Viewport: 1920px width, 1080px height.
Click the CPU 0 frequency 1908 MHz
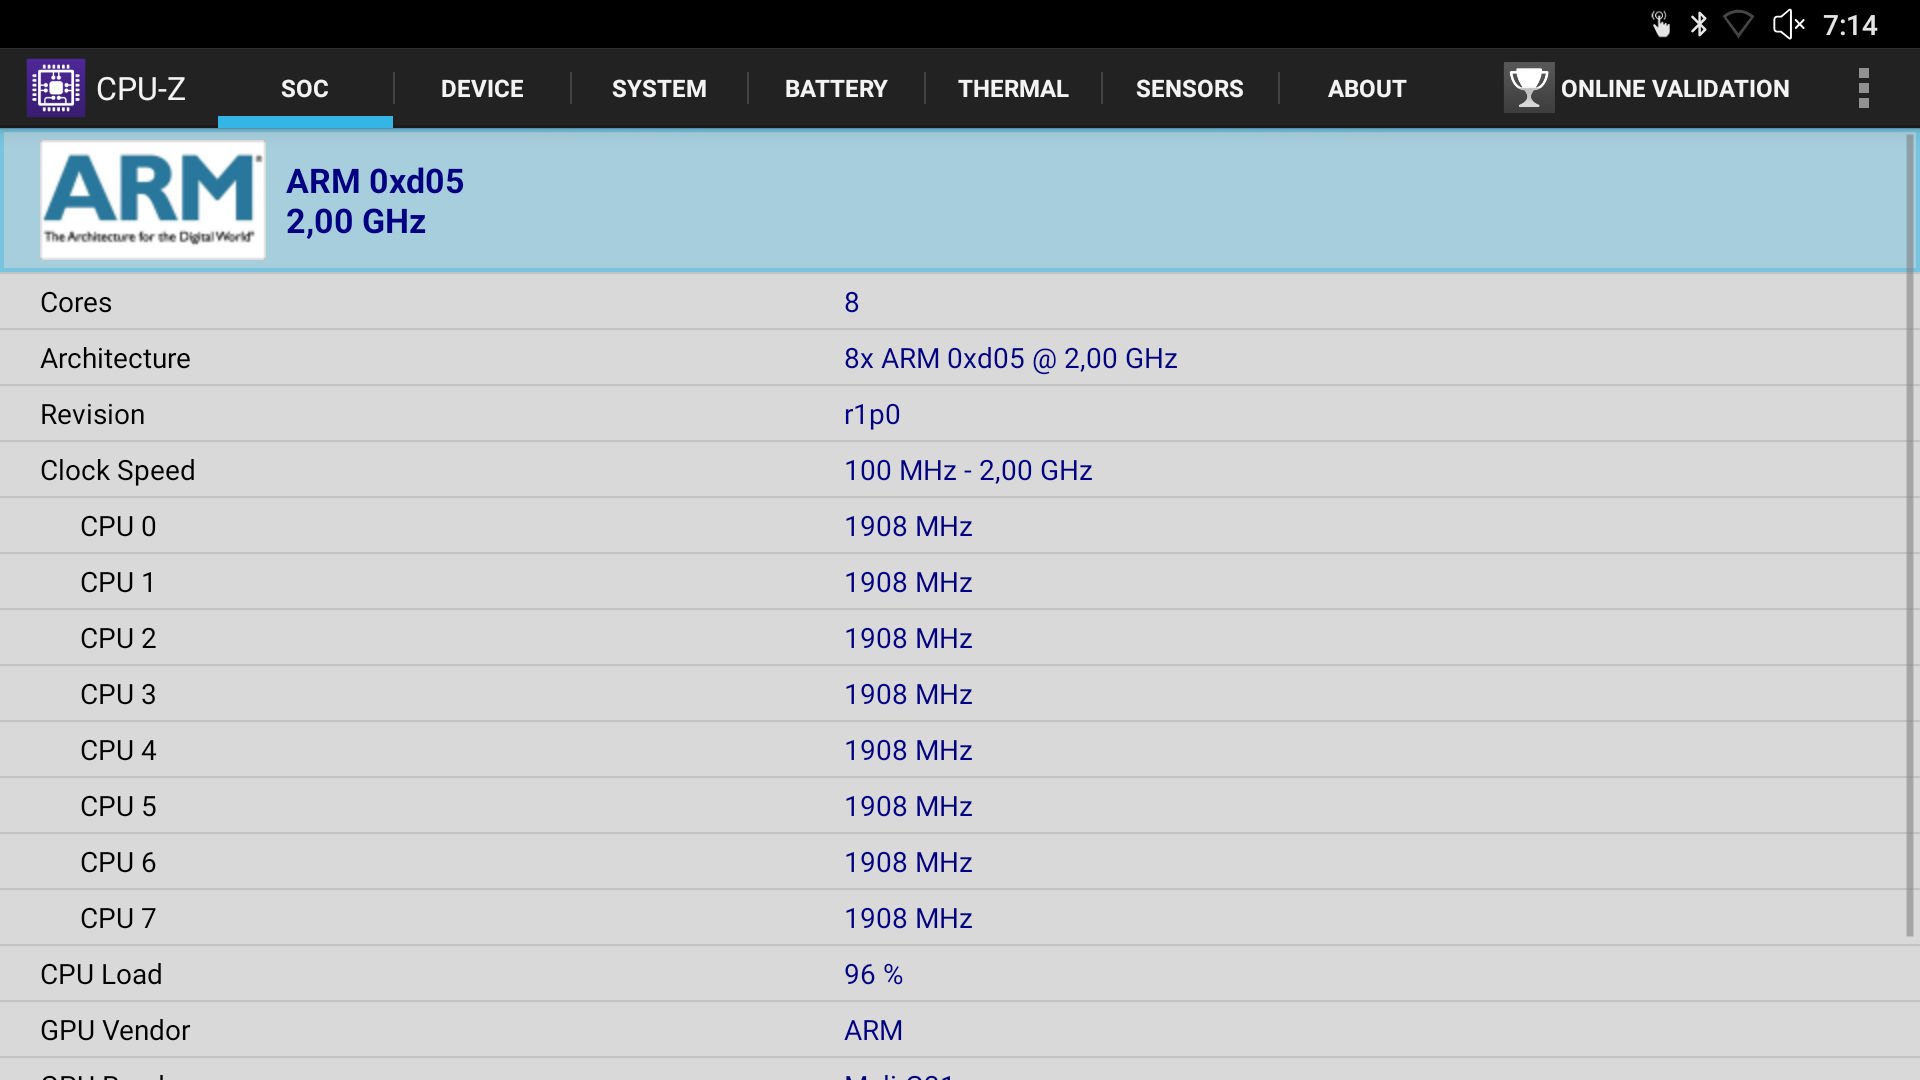(x=908, y=526)
